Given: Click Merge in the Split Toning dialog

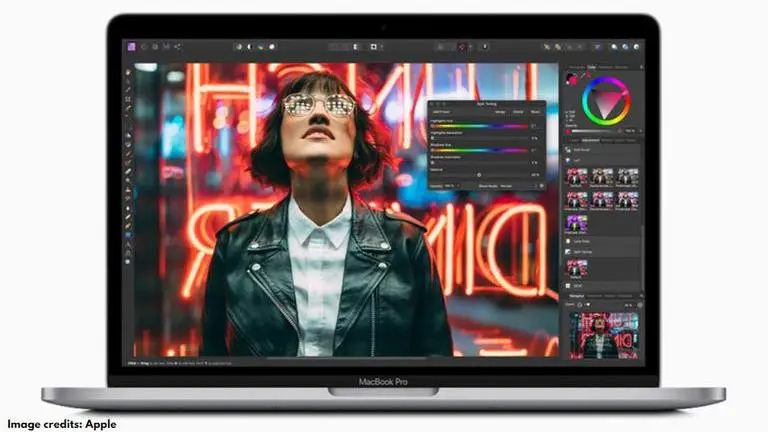Looking at the screenshot, I should 500,112.
